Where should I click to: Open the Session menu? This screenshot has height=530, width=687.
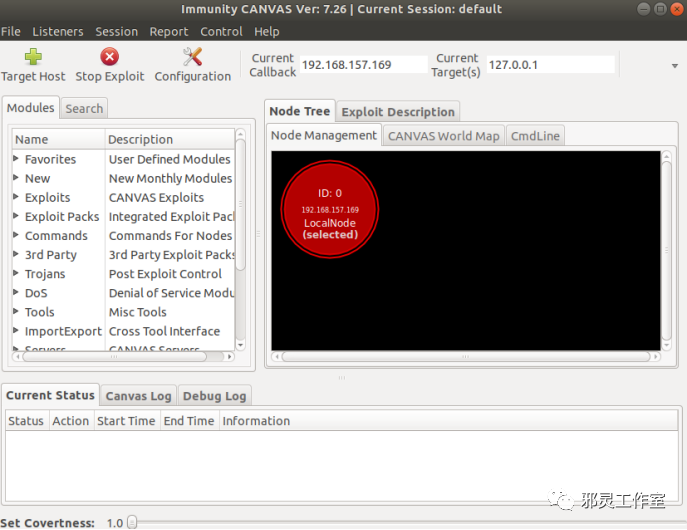click(117, 32)
